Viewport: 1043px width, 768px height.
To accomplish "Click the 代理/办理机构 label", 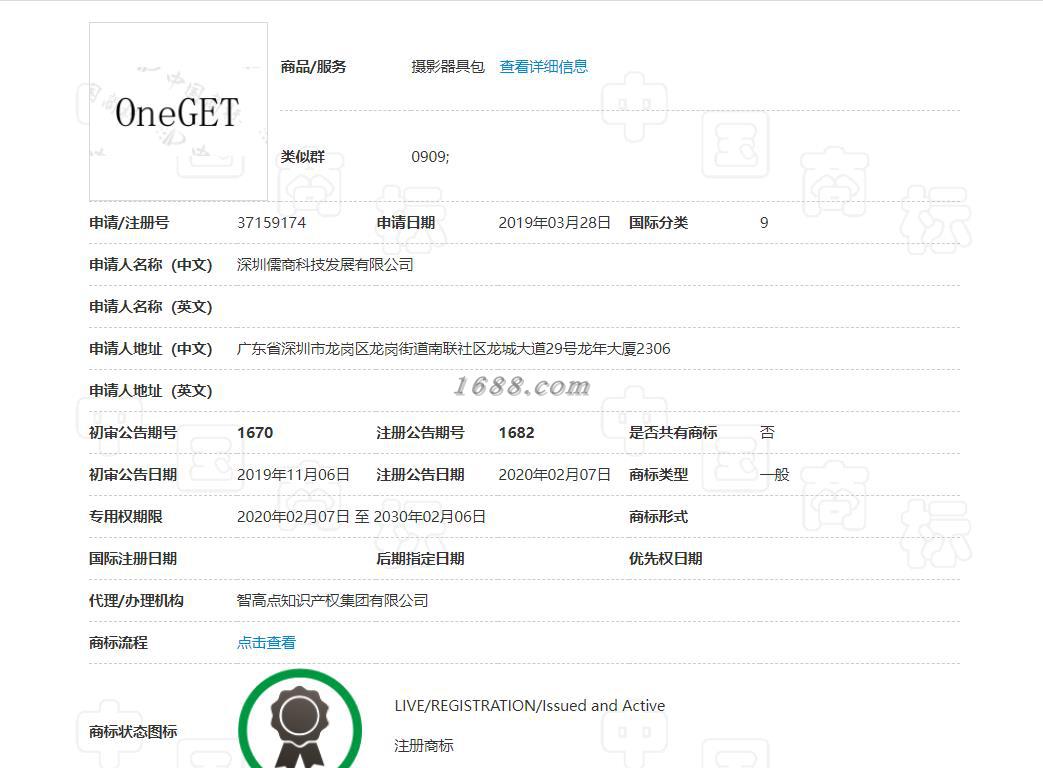I will (136, 600).
